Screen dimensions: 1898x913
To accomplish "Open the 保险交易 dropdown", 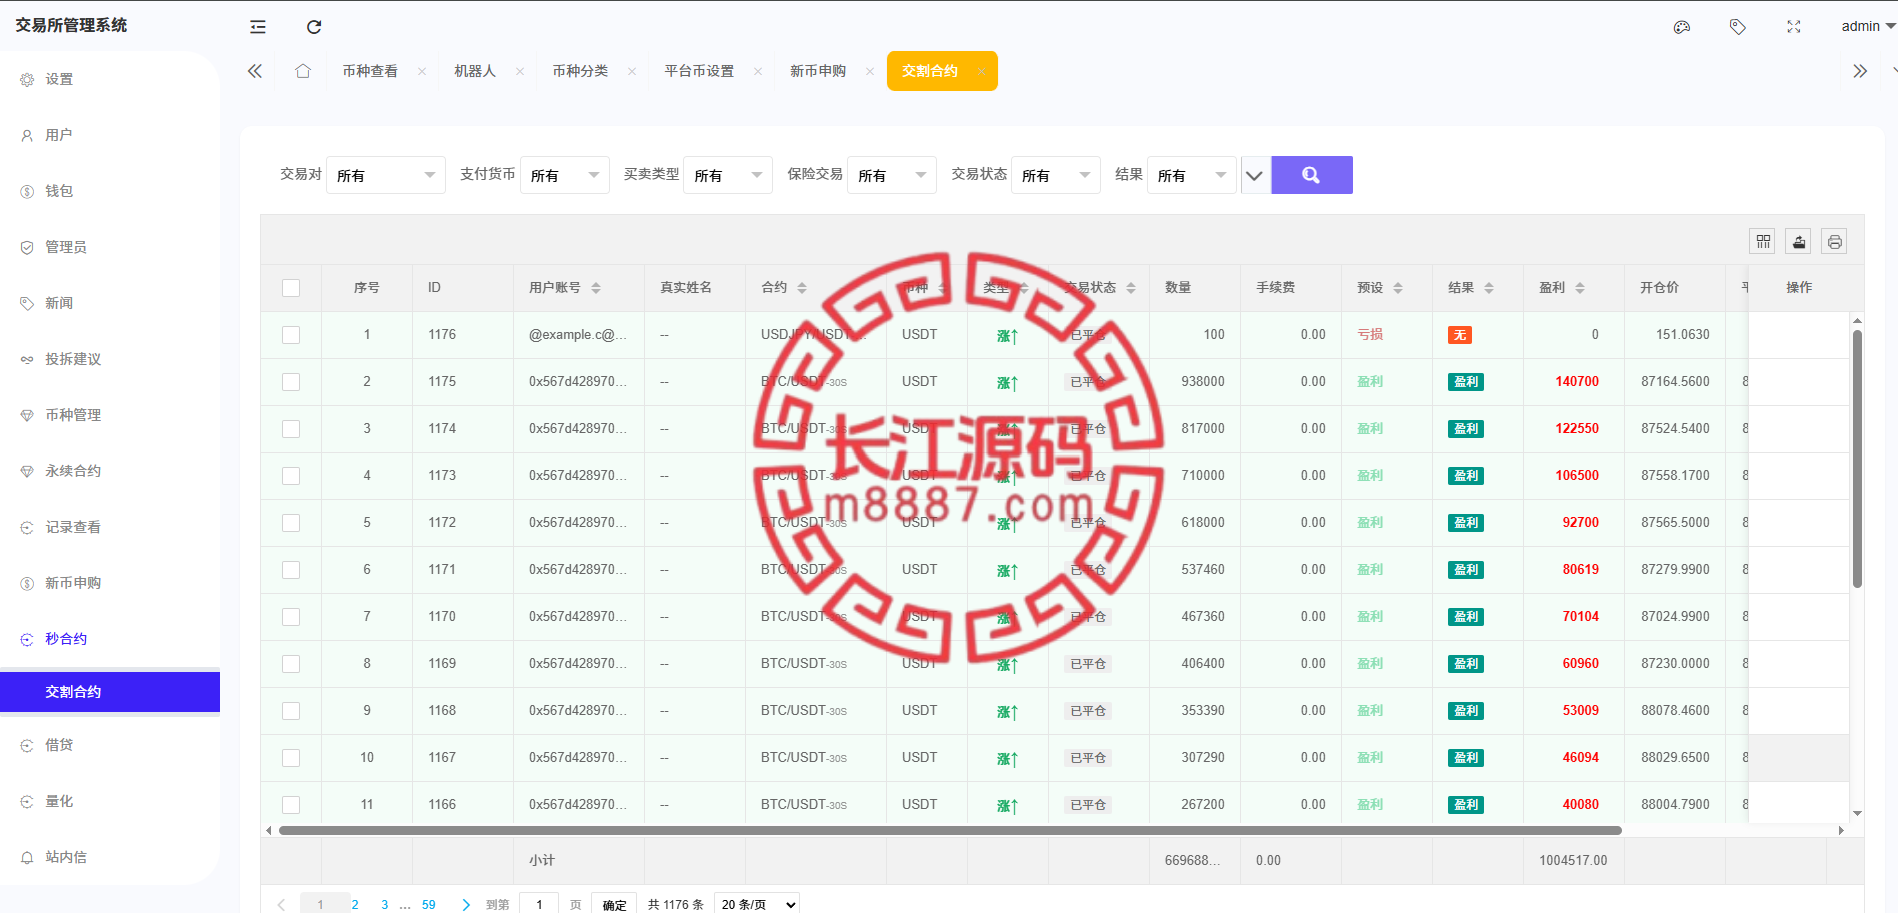I will (892, 175).
